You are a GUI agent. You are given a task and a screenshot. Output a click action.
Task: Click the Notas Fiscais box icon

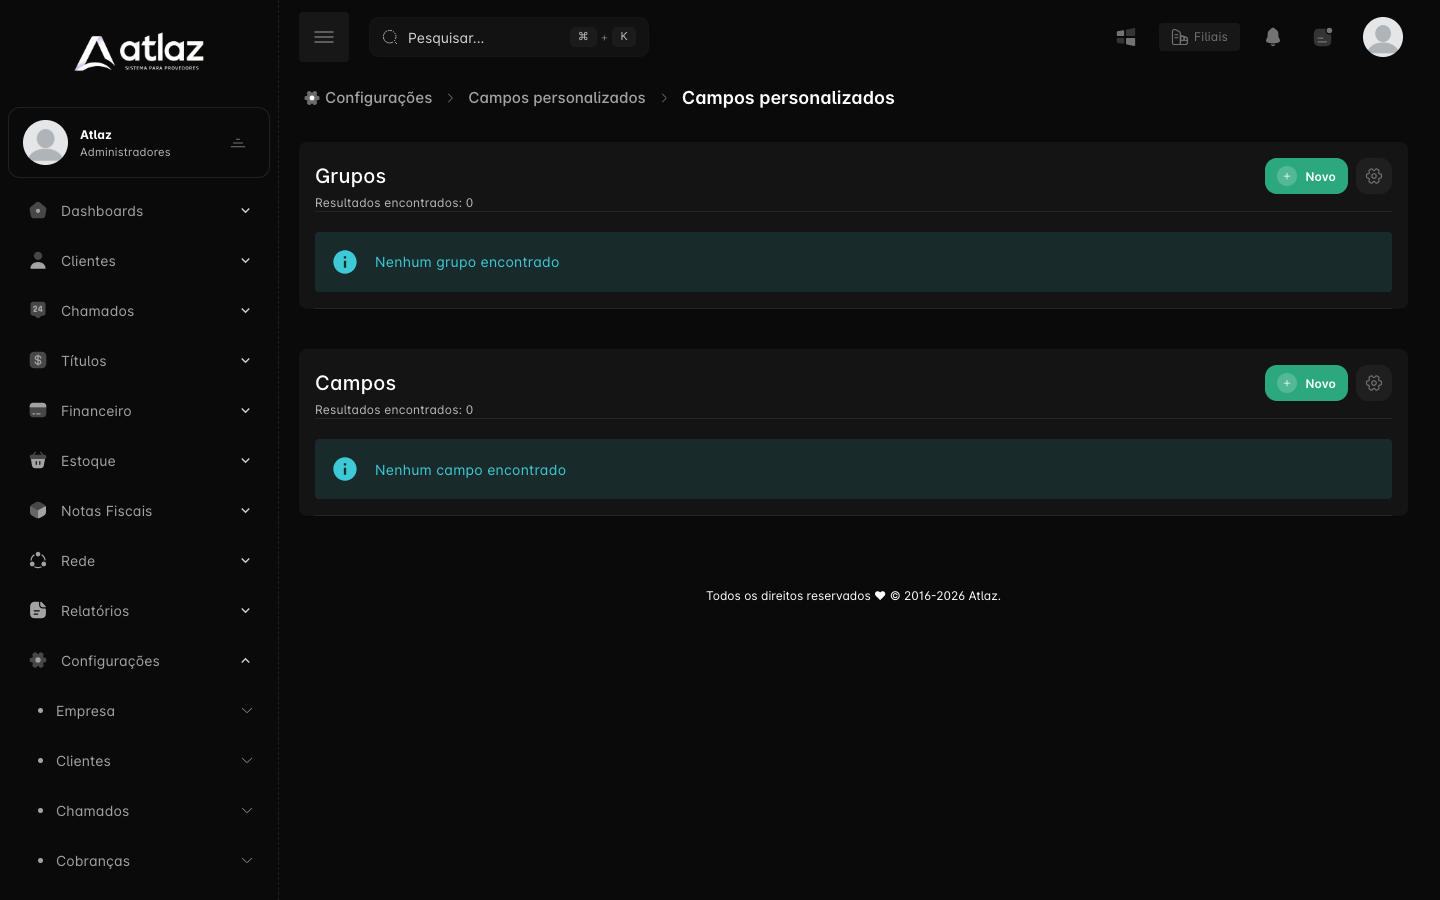coord(38,510)
